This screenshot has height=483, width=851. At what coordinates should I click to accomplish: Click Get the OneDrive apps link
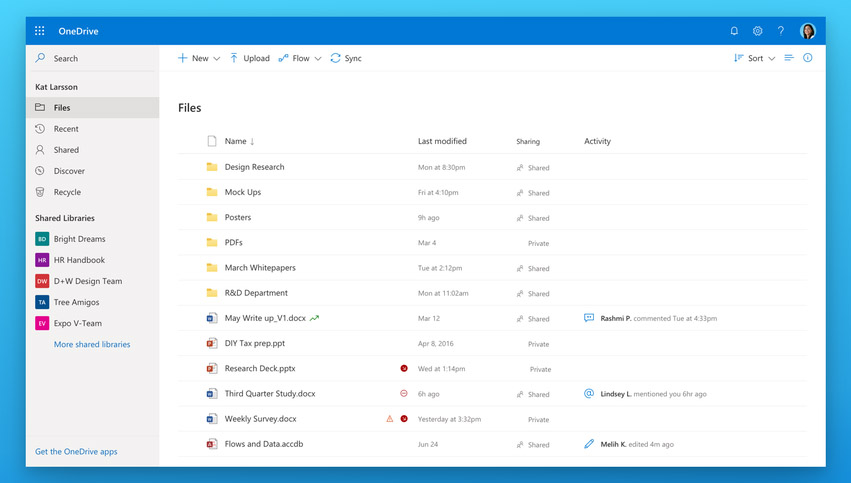pyautogui.click(x=76, y=452)
